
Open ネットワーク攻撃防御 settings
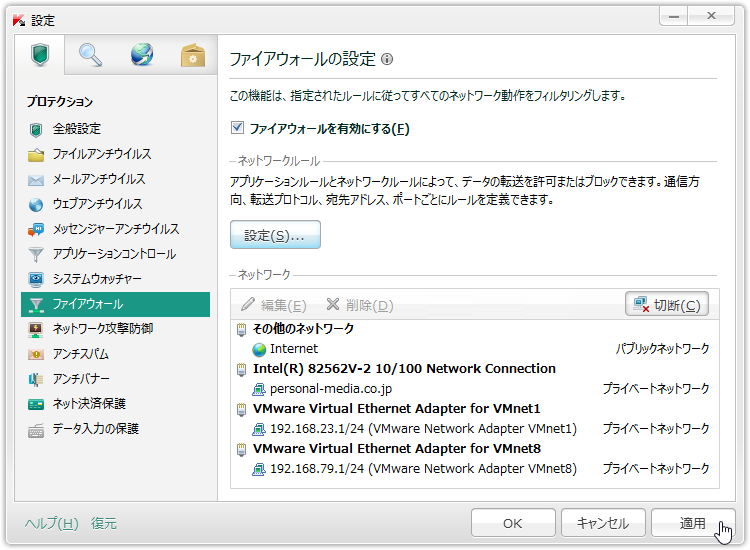pyautogui.click(x=102, y=329)
